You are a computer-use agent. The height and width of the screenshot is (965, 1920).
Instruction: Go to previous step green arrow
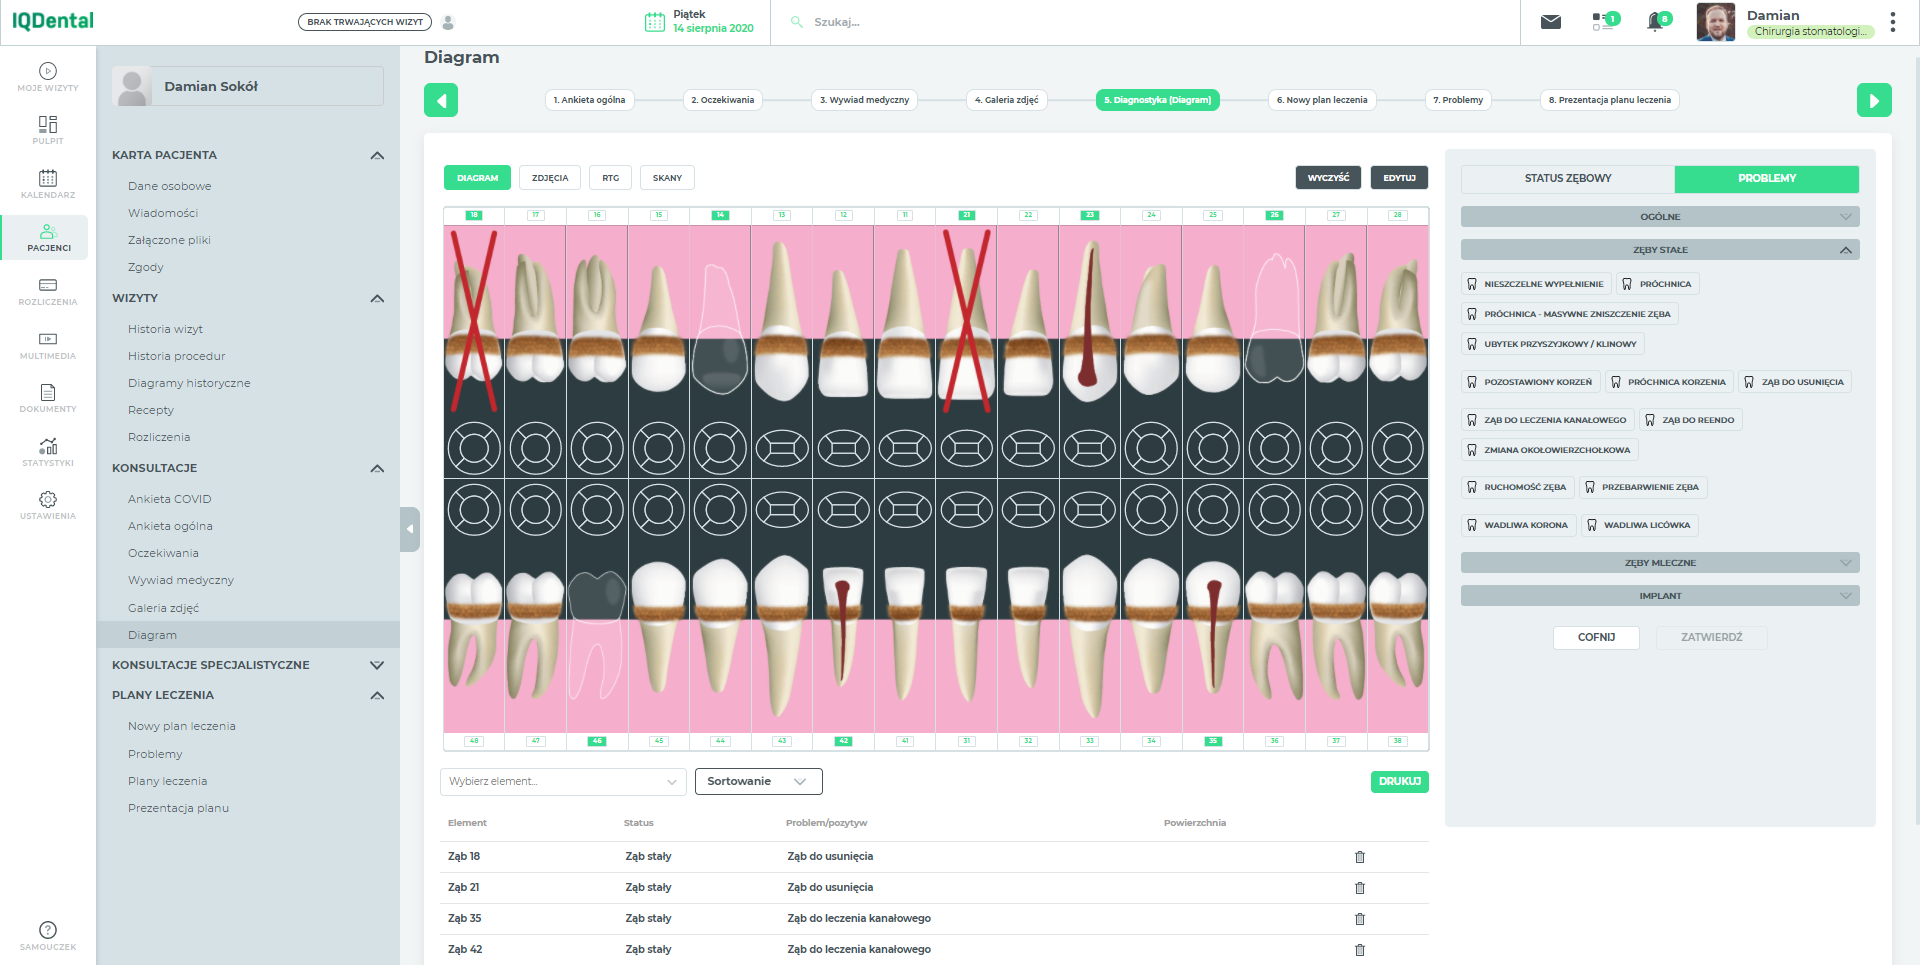click(x=441, y=100)
